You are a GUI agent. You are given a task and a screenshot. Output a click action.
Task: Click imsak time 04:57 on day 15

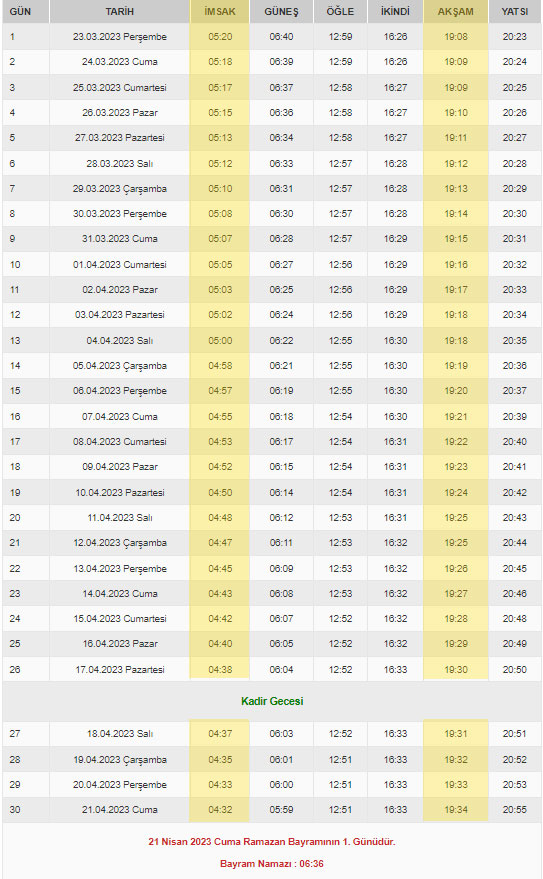[220, 391]
